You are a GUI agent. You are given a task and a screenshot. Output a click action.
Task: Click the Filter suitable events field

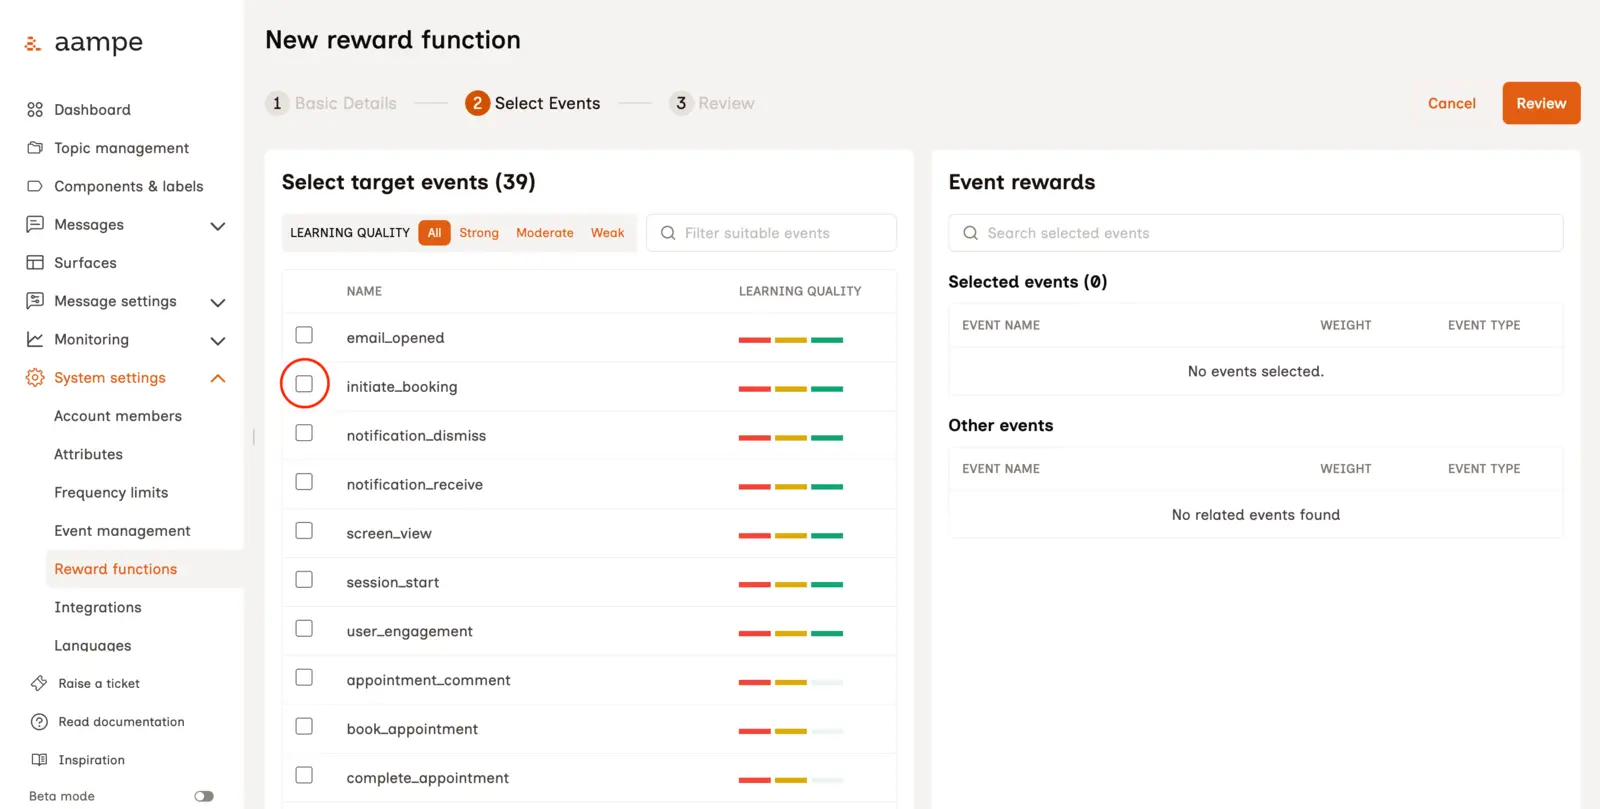(x=771, y=233)
